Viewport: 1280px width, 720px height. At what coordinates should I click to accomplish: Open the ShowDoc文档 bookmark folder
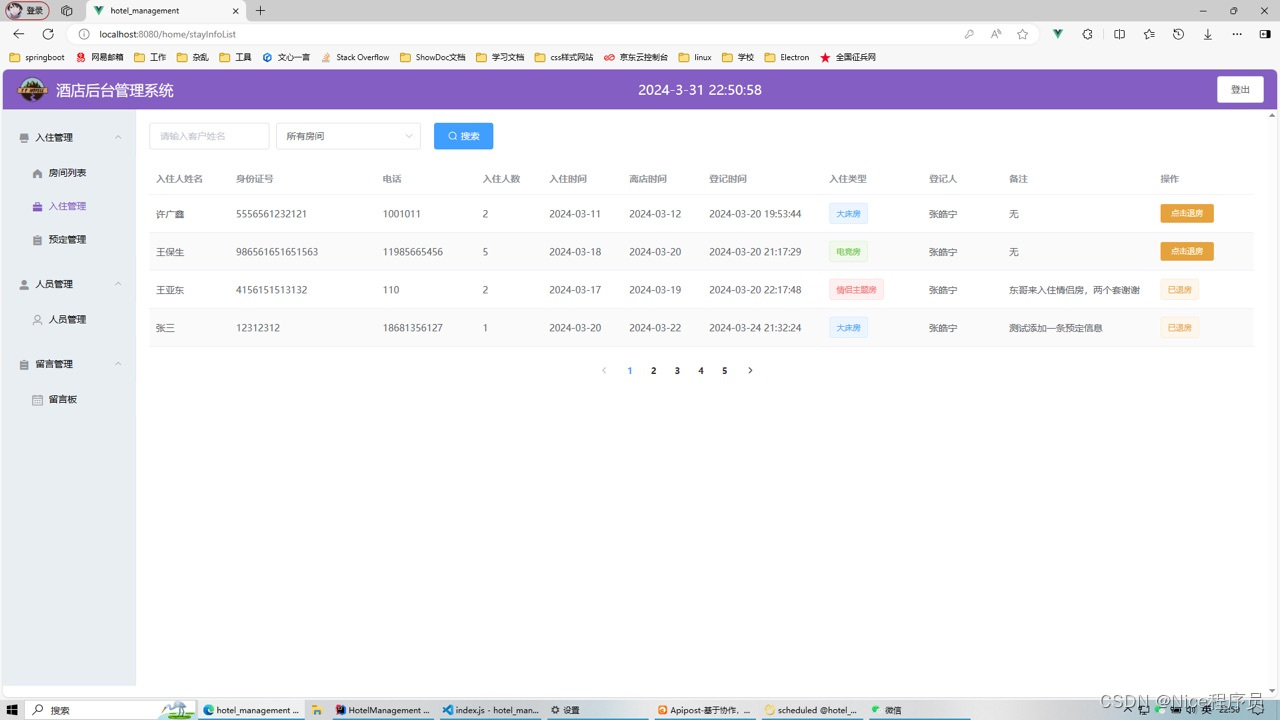(x=433, y=58)
